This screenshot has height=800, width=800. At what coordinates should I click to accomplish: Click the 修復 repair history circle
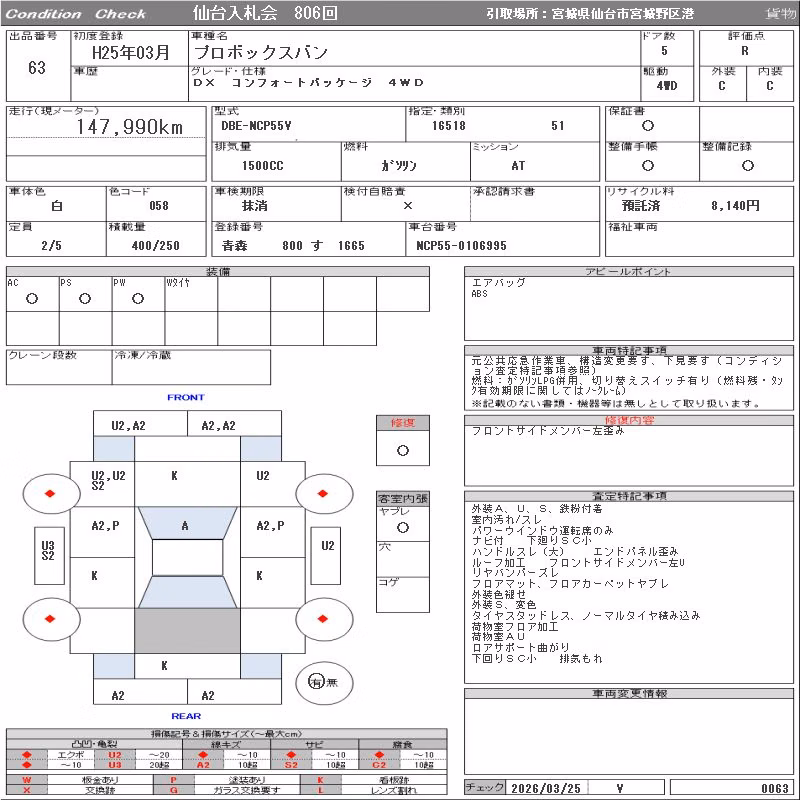pyautogui.click(x=403, y=451)
